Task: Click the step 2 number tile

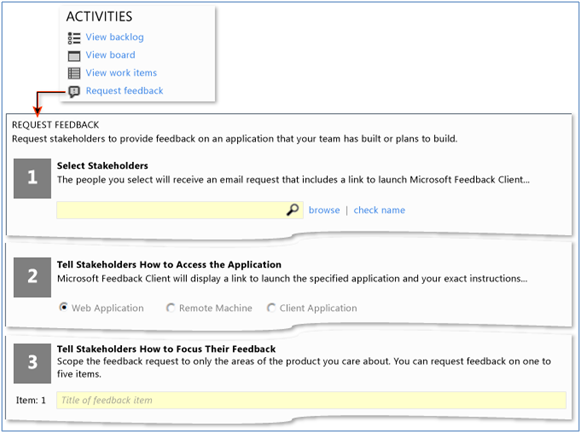Action: coord(32,277)
